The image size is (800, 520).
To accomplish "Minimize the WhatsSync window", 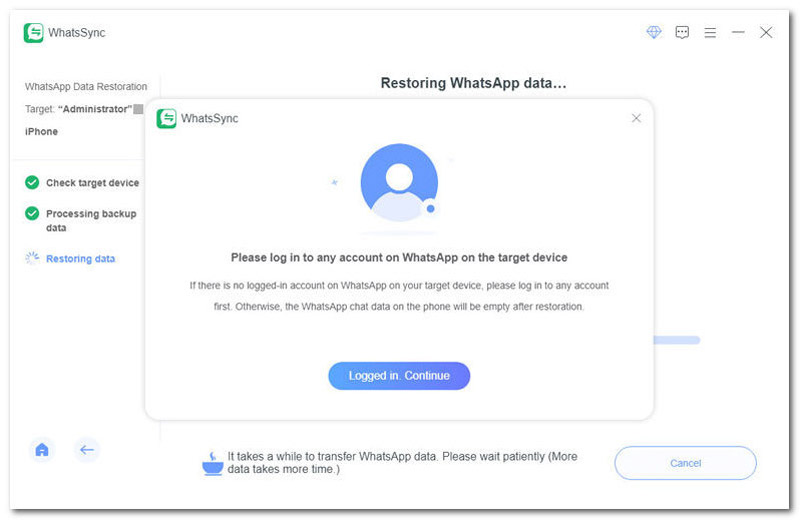I will pyautogui.click(x=738, y=33).
